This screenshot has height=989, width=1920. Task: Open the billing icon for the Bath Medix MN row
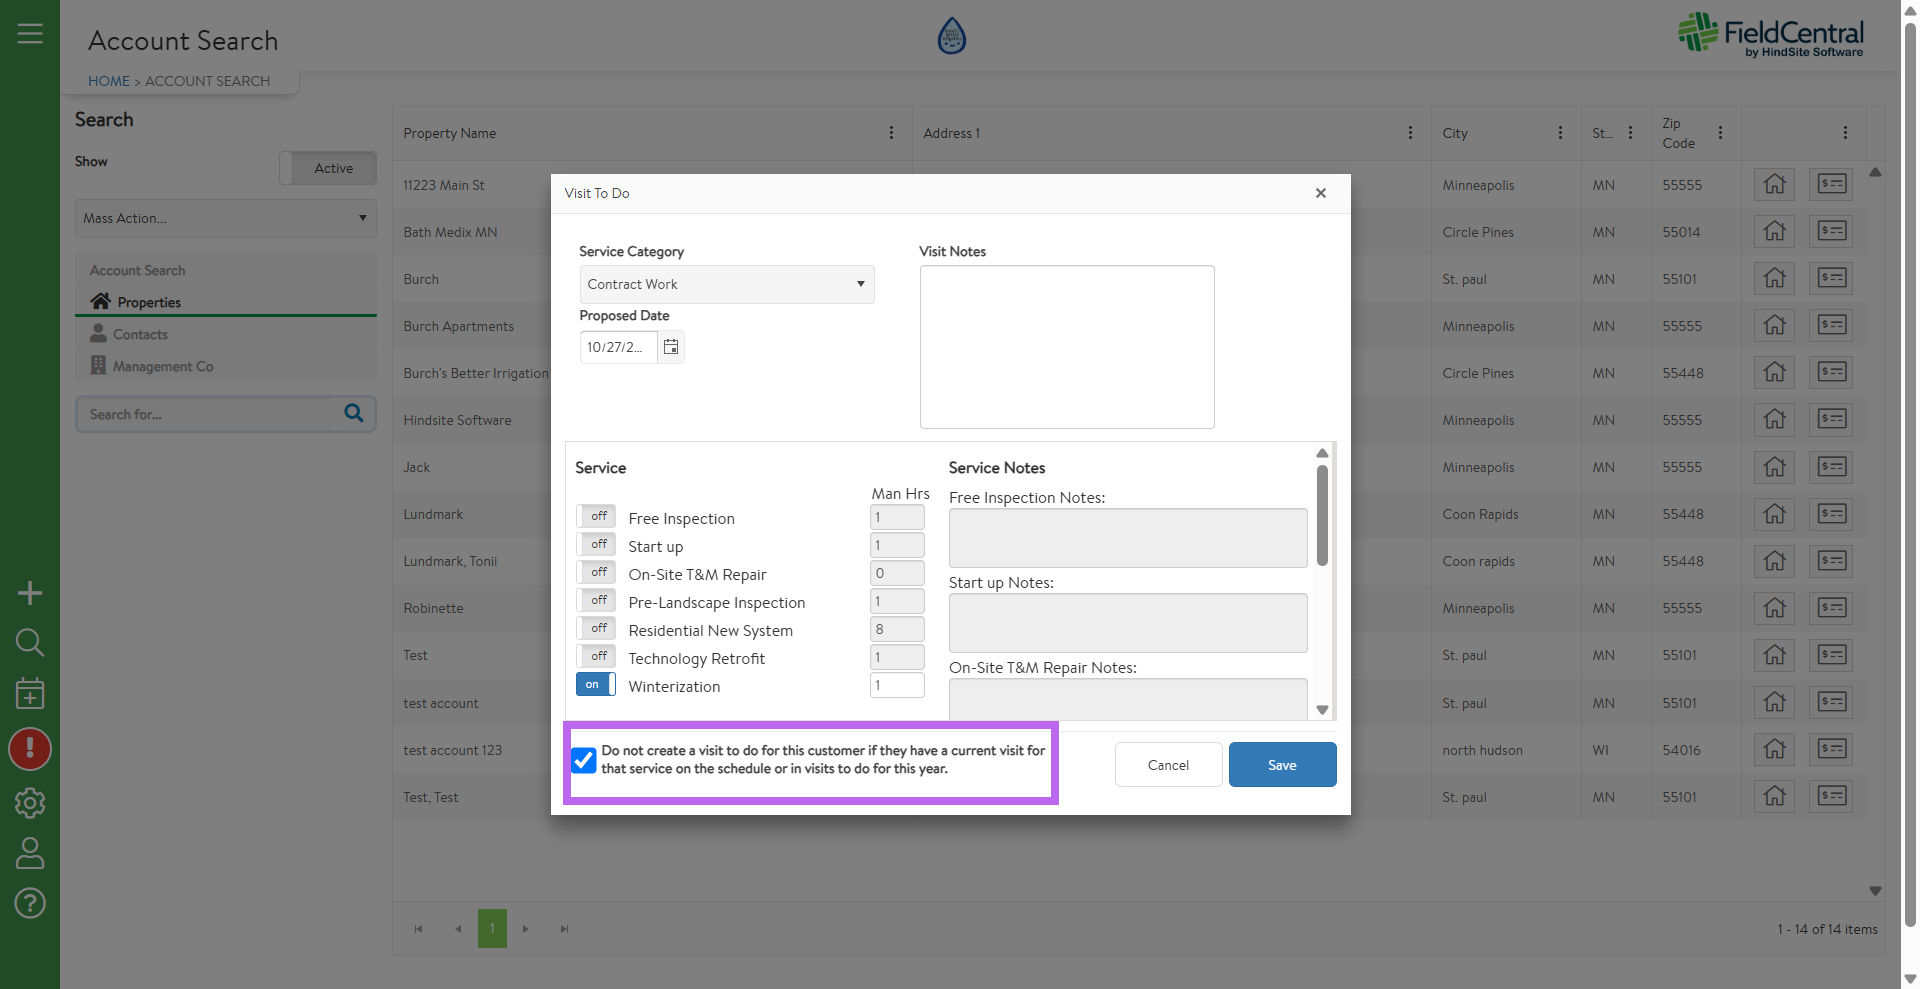tap(1831, 232)
